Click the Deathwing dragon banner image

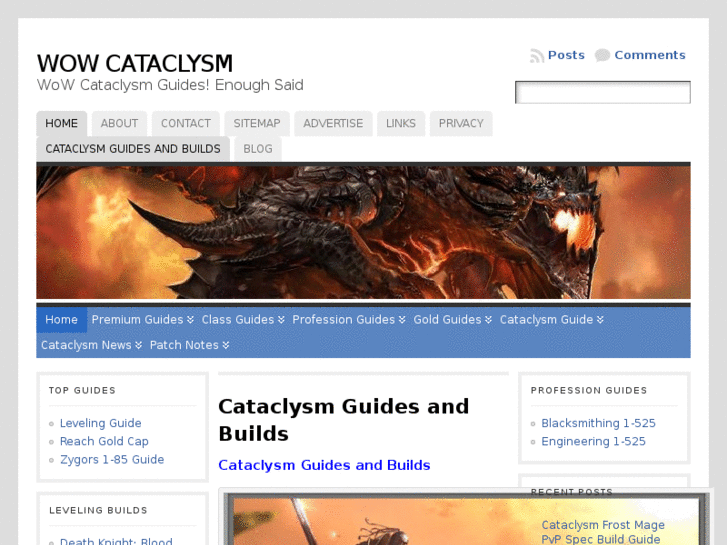[x=364, y=232]
